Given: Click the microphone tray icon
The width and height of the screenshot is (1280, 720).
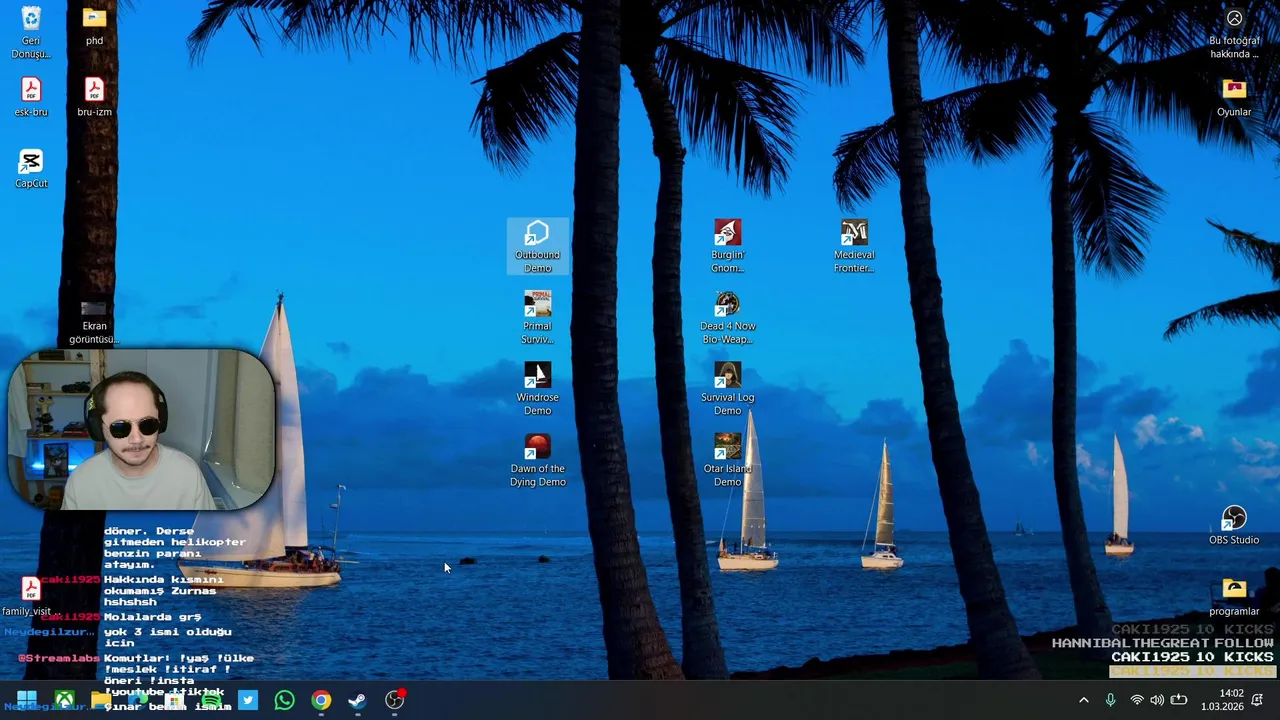Looking at the screenshot, I should [1110, 700].
